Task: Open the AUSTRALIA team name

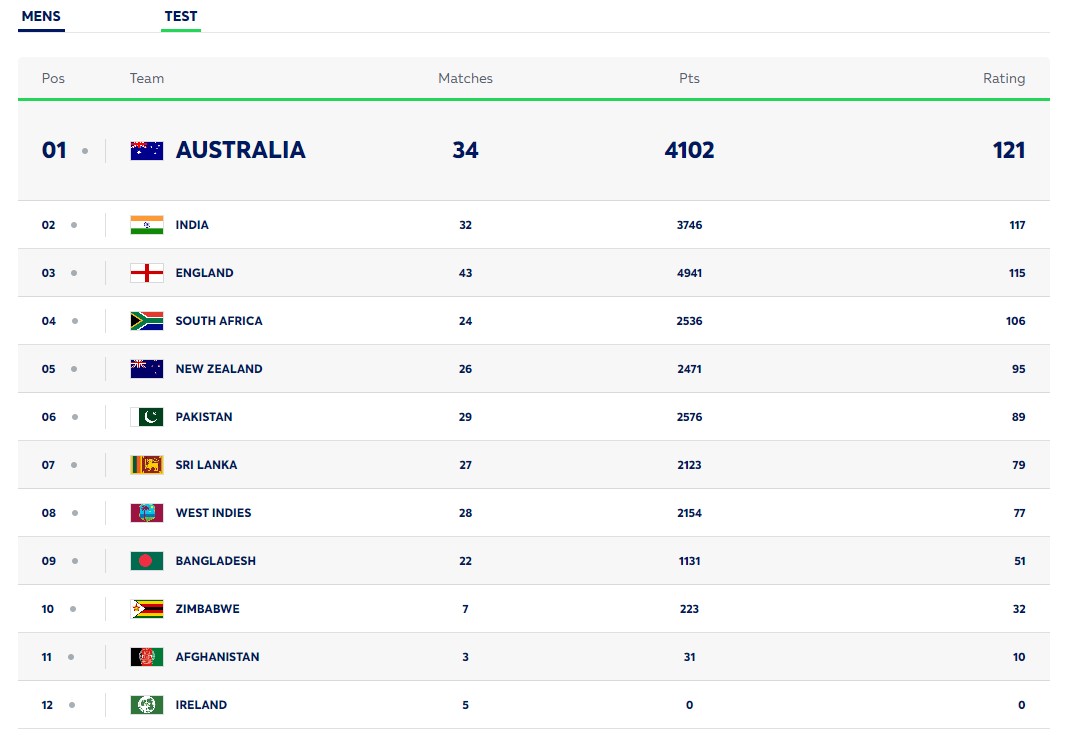Action: (x=240, y=150)
